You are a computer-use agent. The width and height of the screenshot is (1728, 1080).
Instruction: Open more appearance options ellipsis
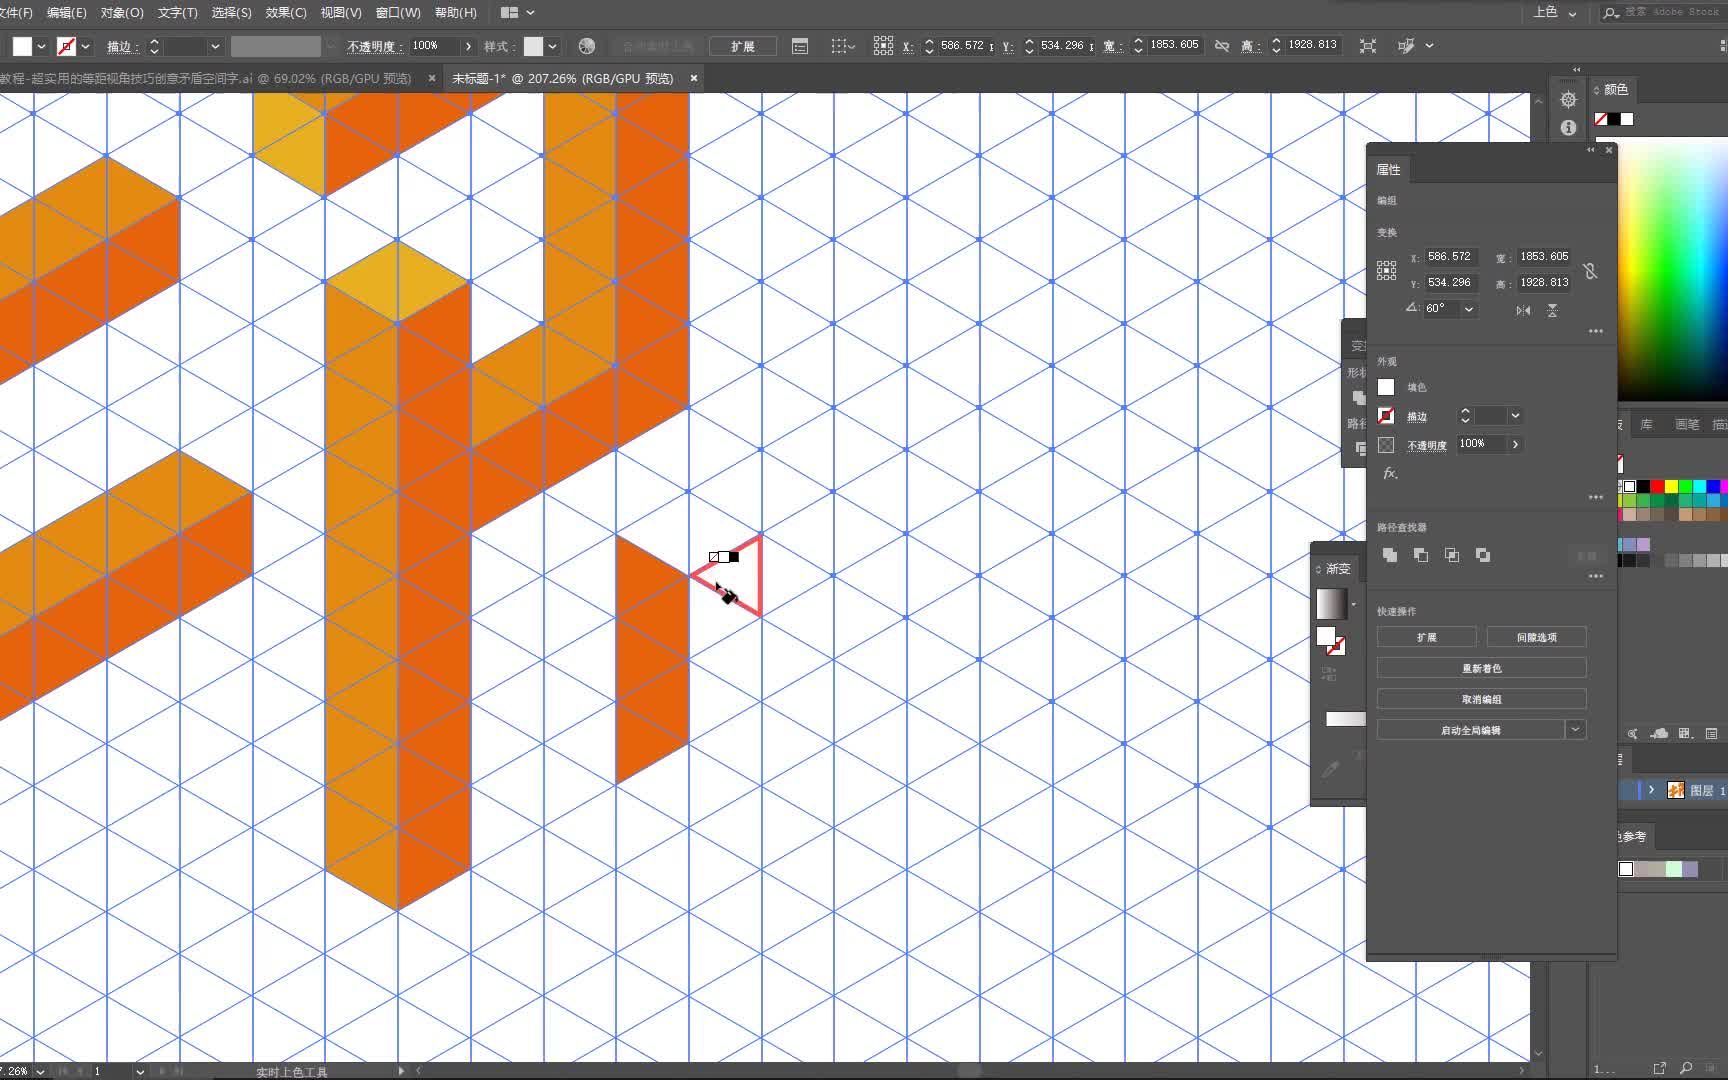[x=1596, y=497]
